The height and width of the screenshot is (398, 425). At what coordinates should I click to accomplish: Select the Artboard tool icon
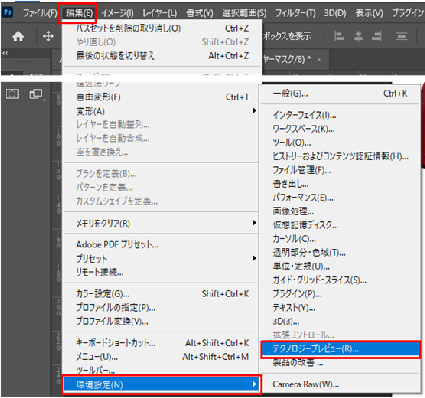click(x=36, y=94)
